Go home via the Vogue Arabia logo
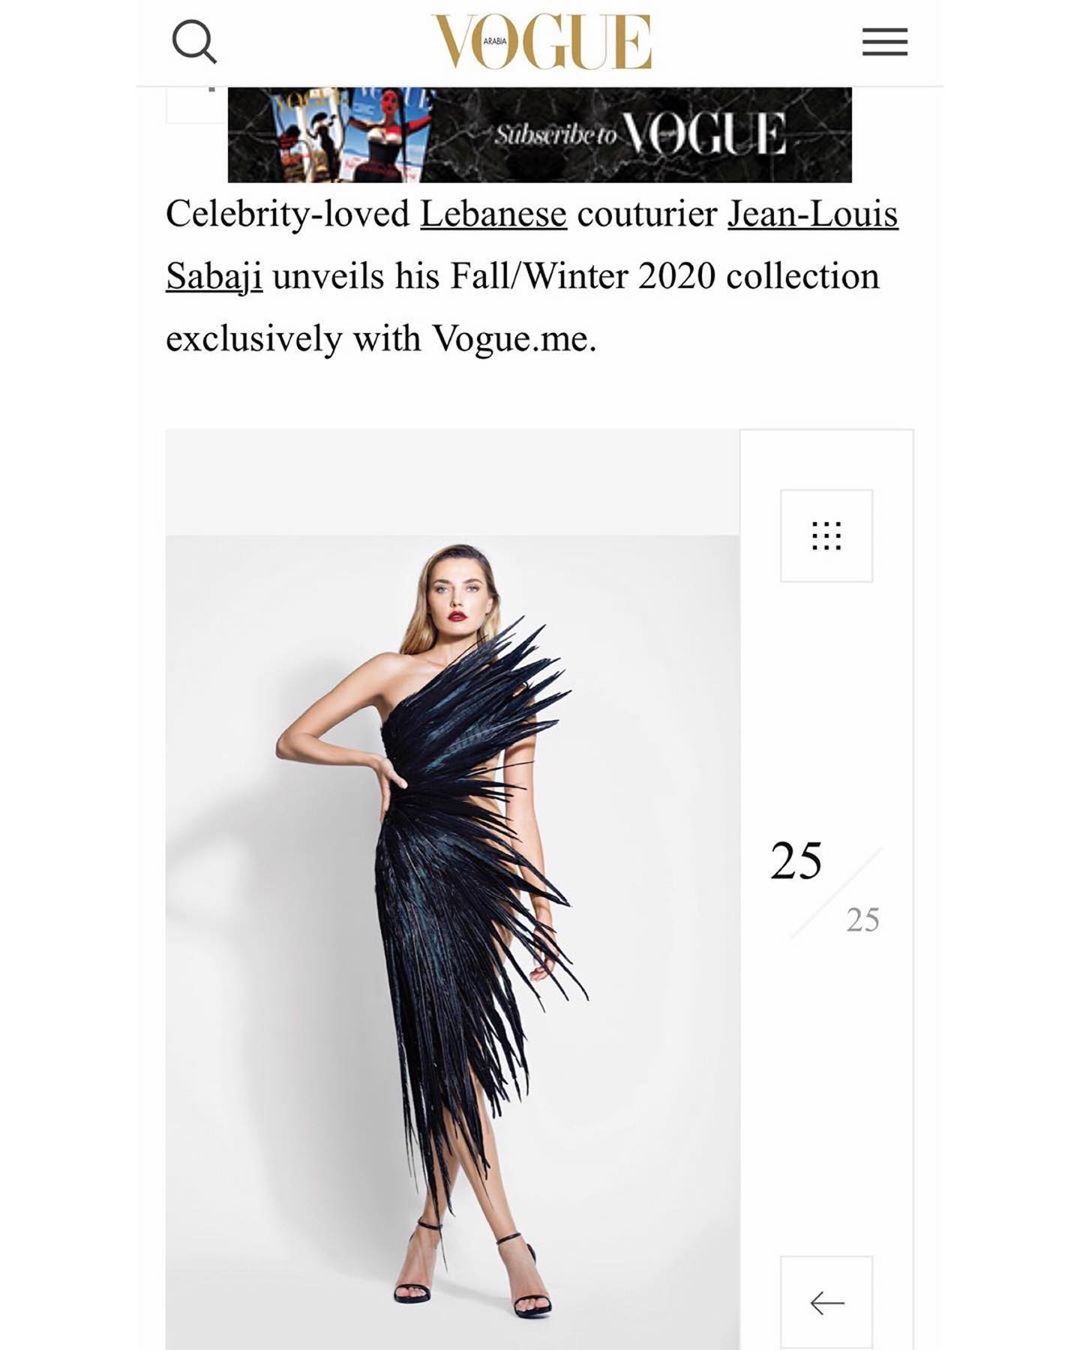1080x1350 pixels. point(541,42)
